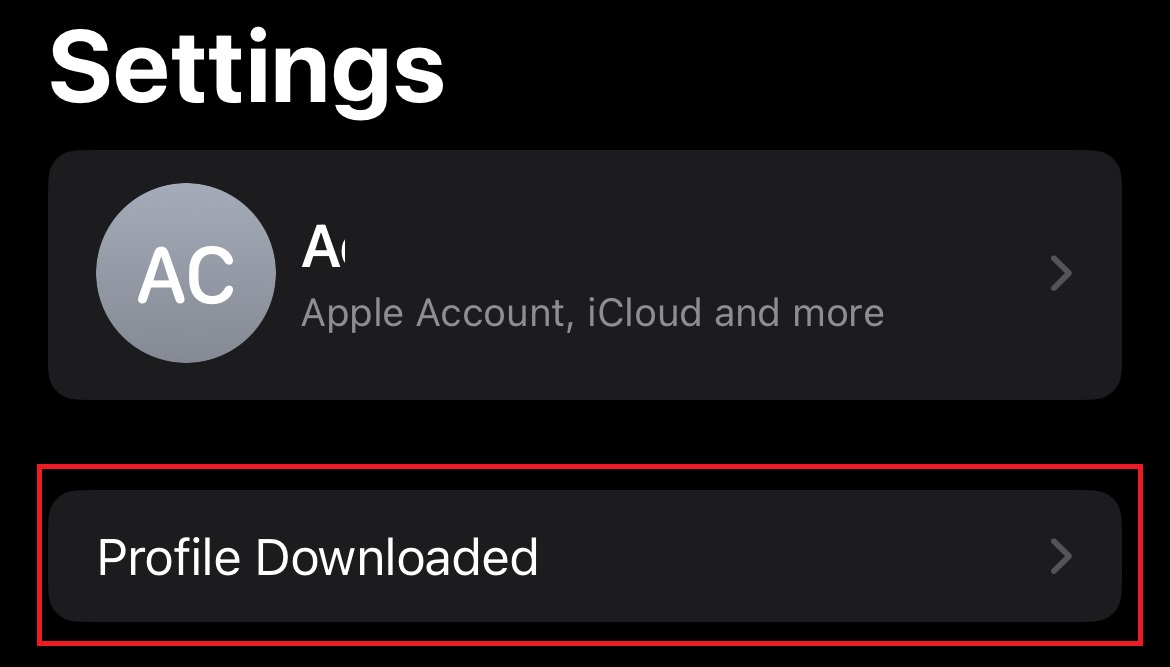The image size is (1170, 667).
Task: Select the Apple Account row
Action: click(584, 274)
